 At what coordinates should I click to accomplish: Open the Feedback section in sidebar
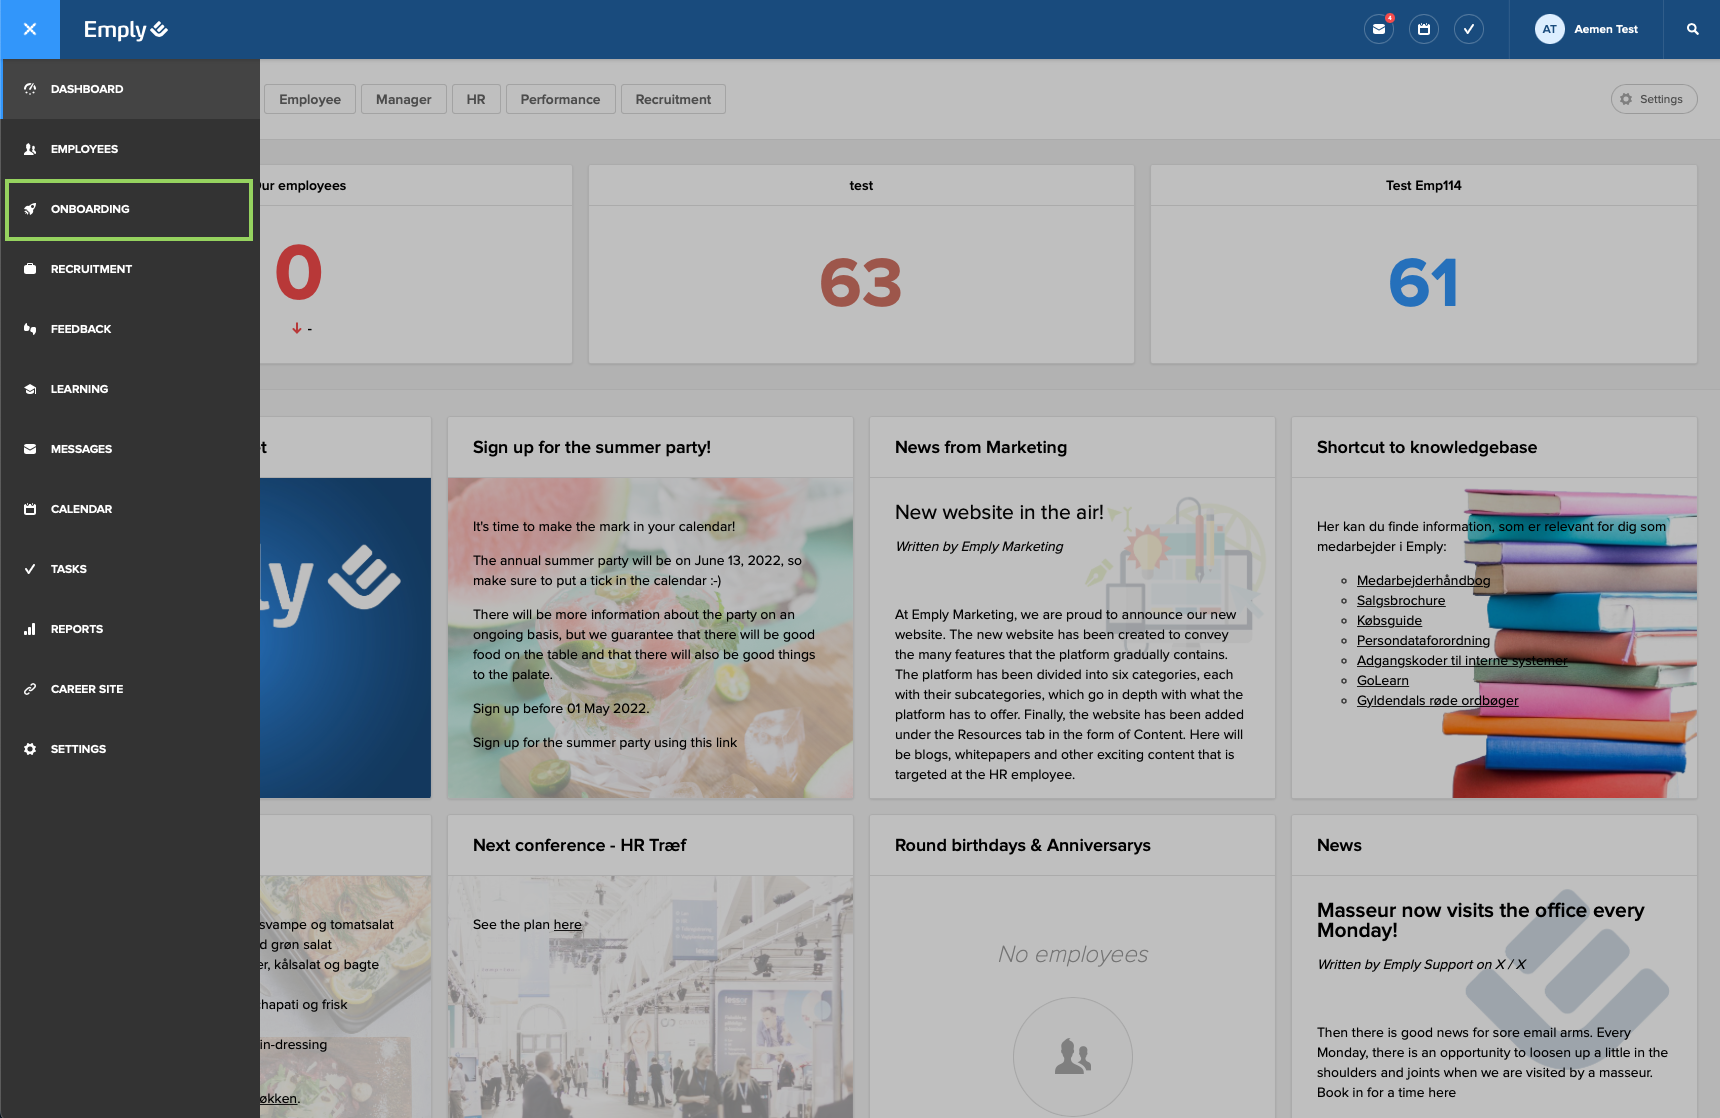[81, 328]
